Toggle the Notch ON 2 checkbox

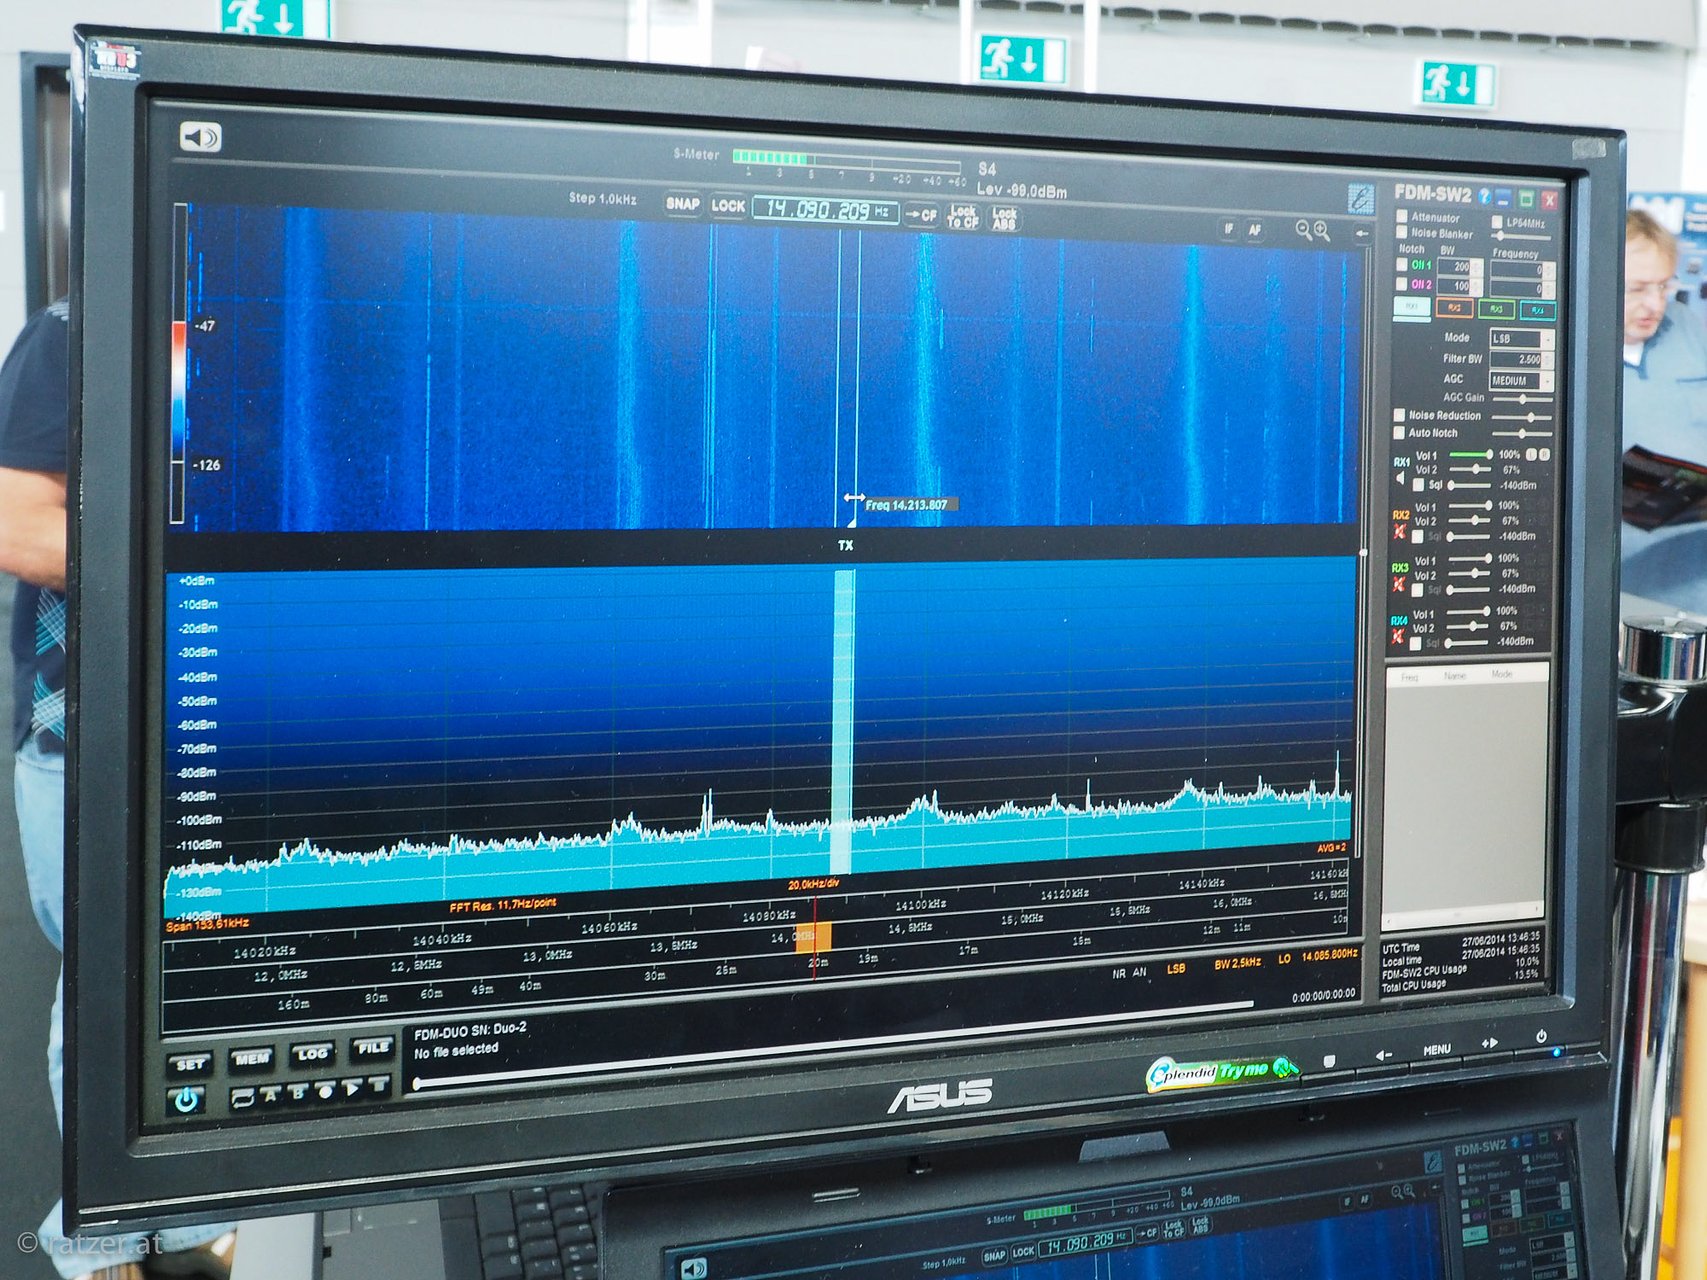(x=1402, y=284)
